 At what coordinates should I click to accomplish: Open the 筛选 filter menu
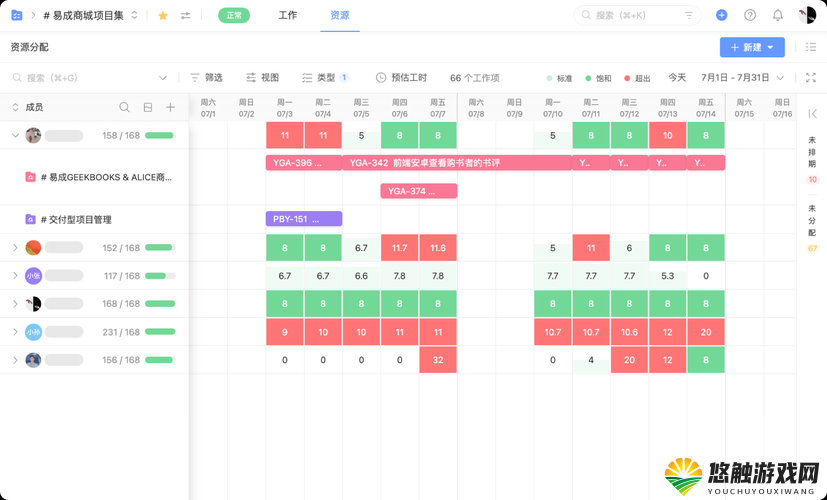click(x=206, y=78)
